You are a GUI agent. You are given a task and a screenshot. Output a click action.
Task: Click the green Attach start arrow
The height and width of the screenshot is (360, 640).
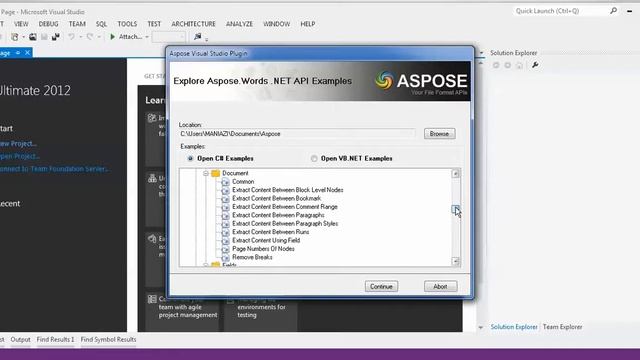point(112,37)
